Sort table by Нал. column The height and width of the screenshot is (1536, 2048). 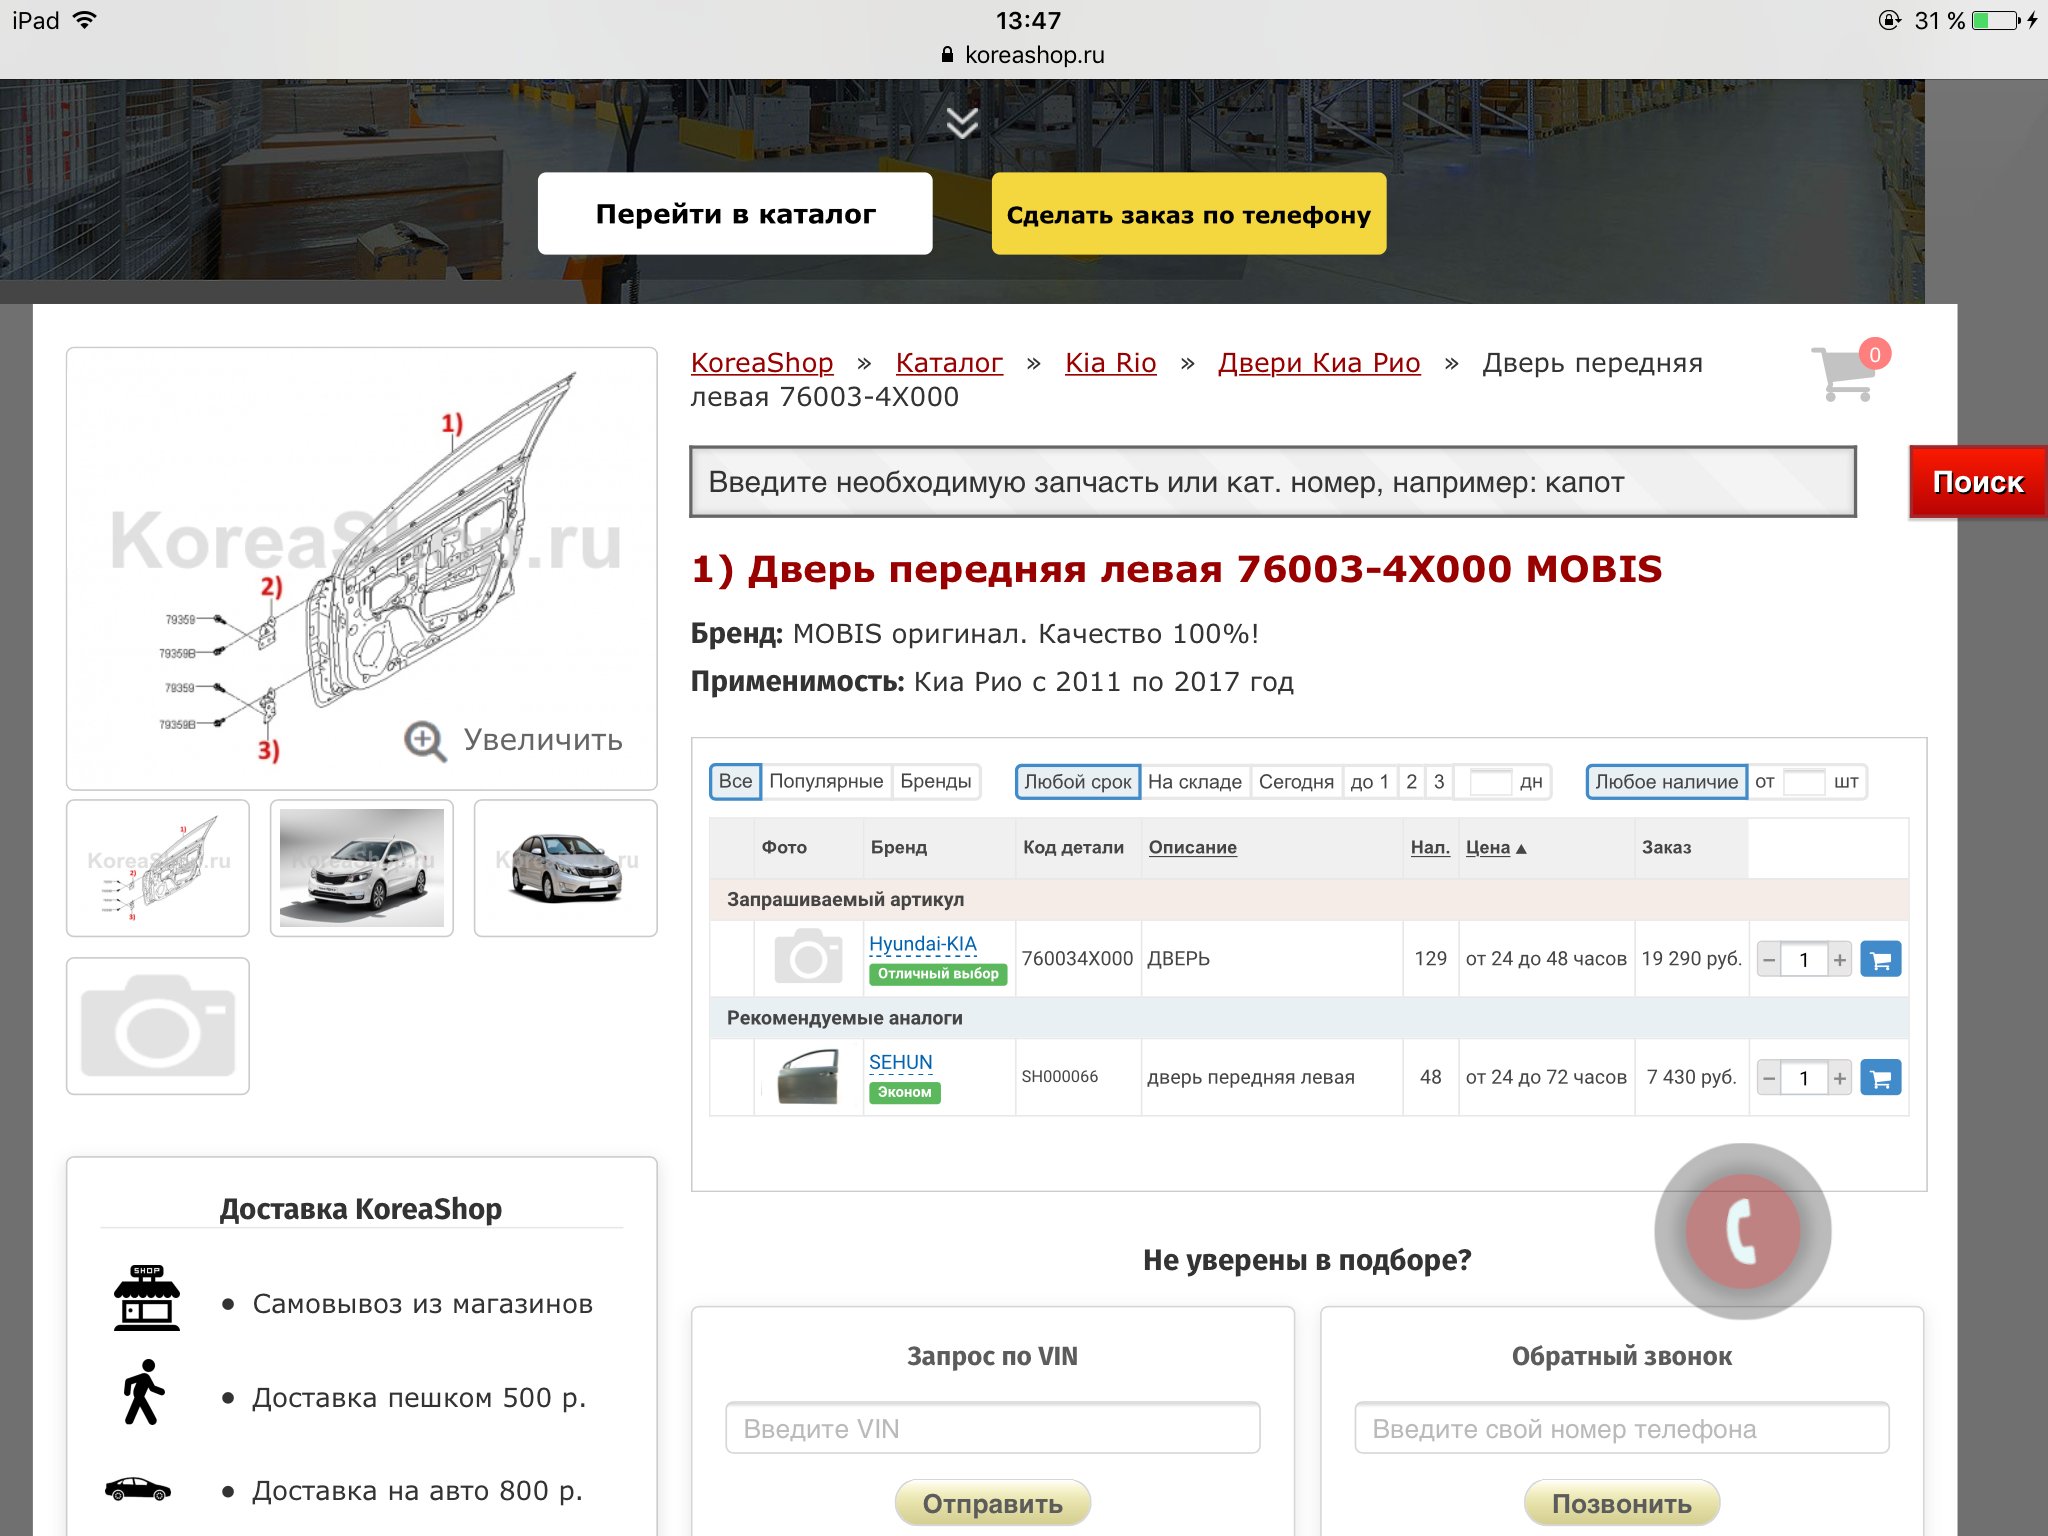click(1429, 848)
